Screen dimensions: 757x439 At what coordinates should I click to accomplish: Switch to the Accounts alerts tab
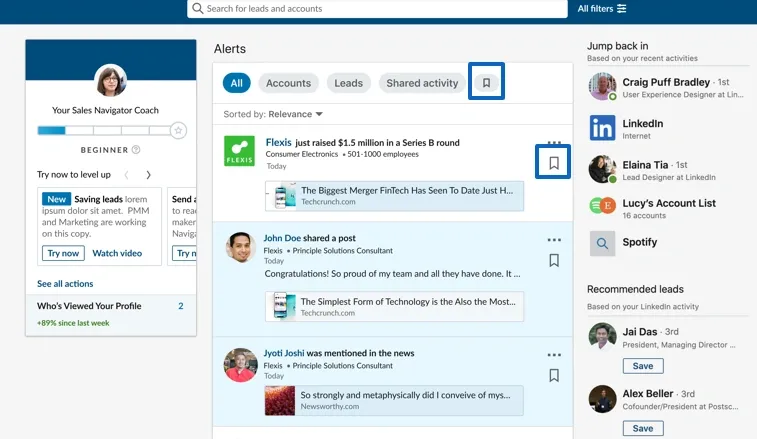pos(288,83)
